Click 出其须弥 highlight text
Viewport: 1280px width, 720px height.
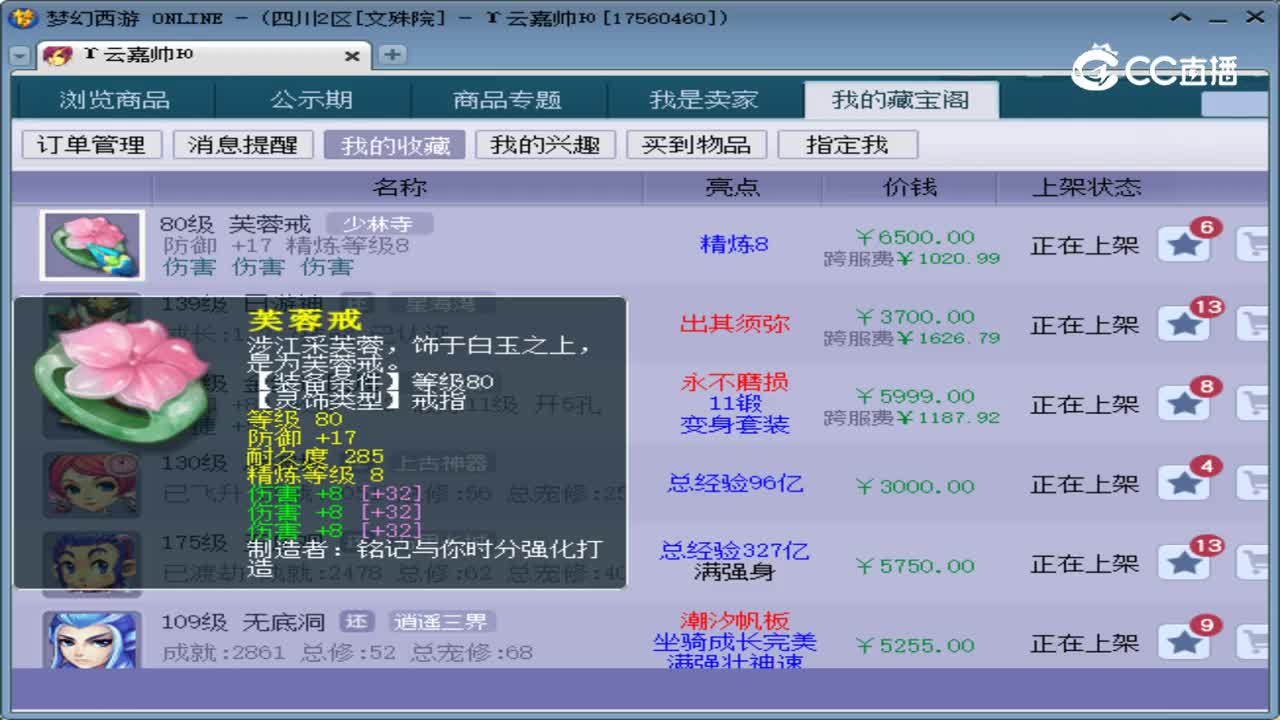pyautogui.click(x=734, y=324)
